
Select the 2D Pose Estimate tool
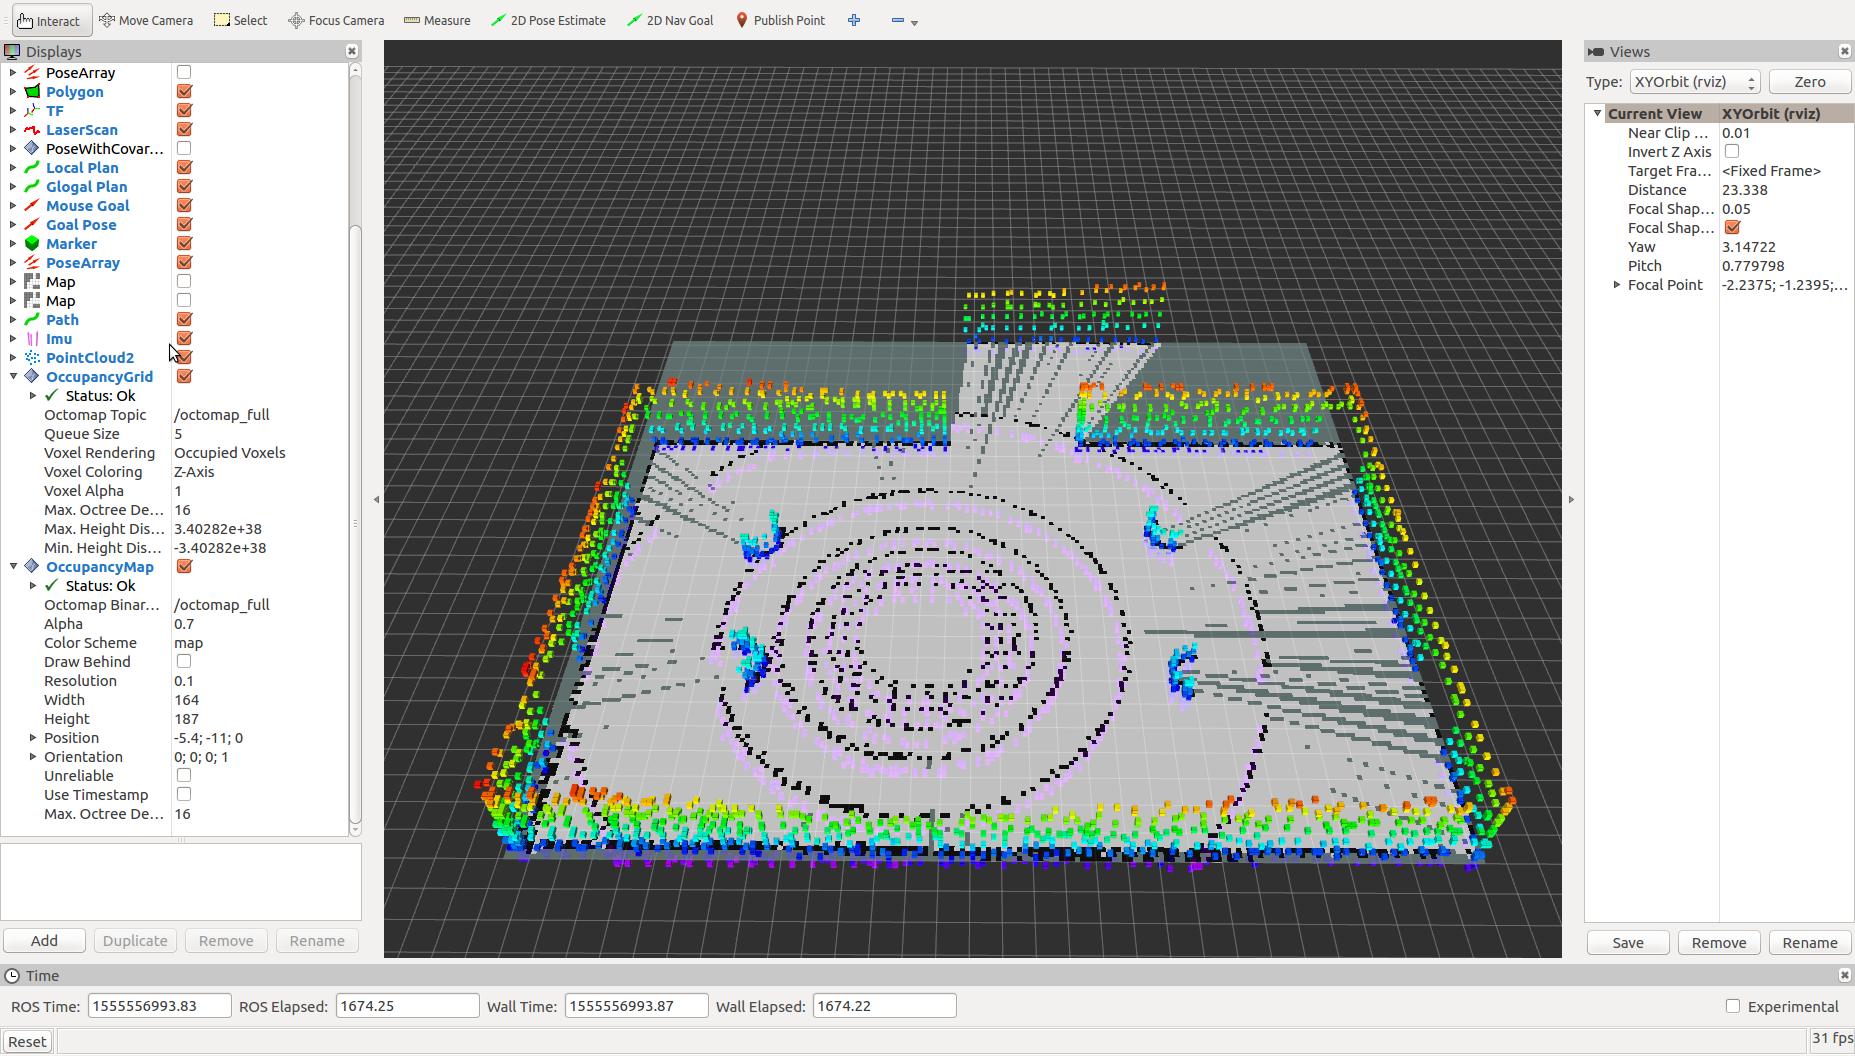pos(548,20)
